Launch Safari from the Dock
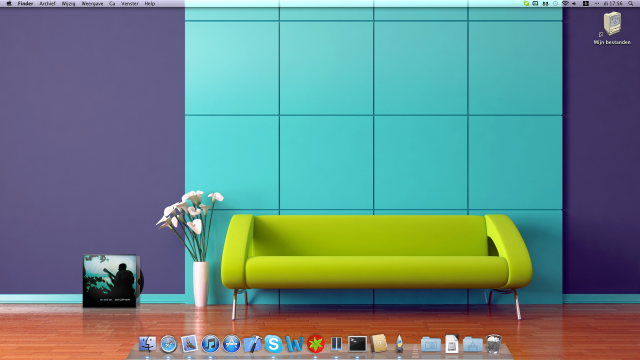 click(x=169, y=344)
